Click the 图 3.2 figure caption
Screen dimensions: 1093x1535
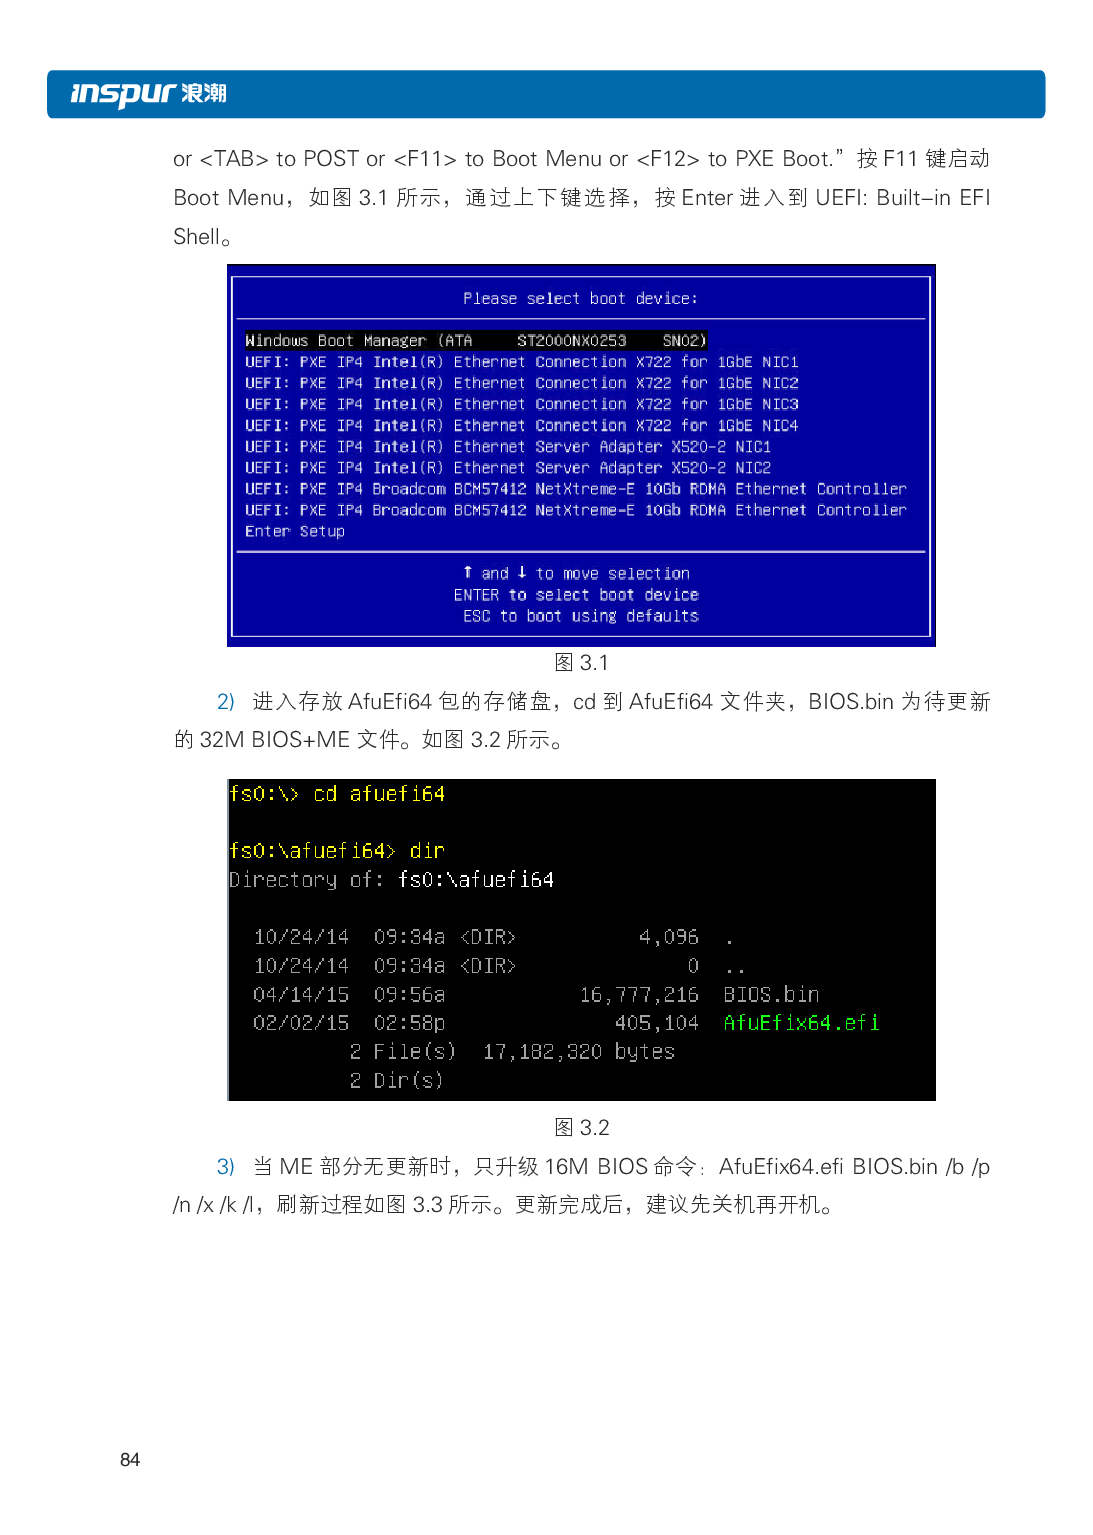(x=581, y=1128)
